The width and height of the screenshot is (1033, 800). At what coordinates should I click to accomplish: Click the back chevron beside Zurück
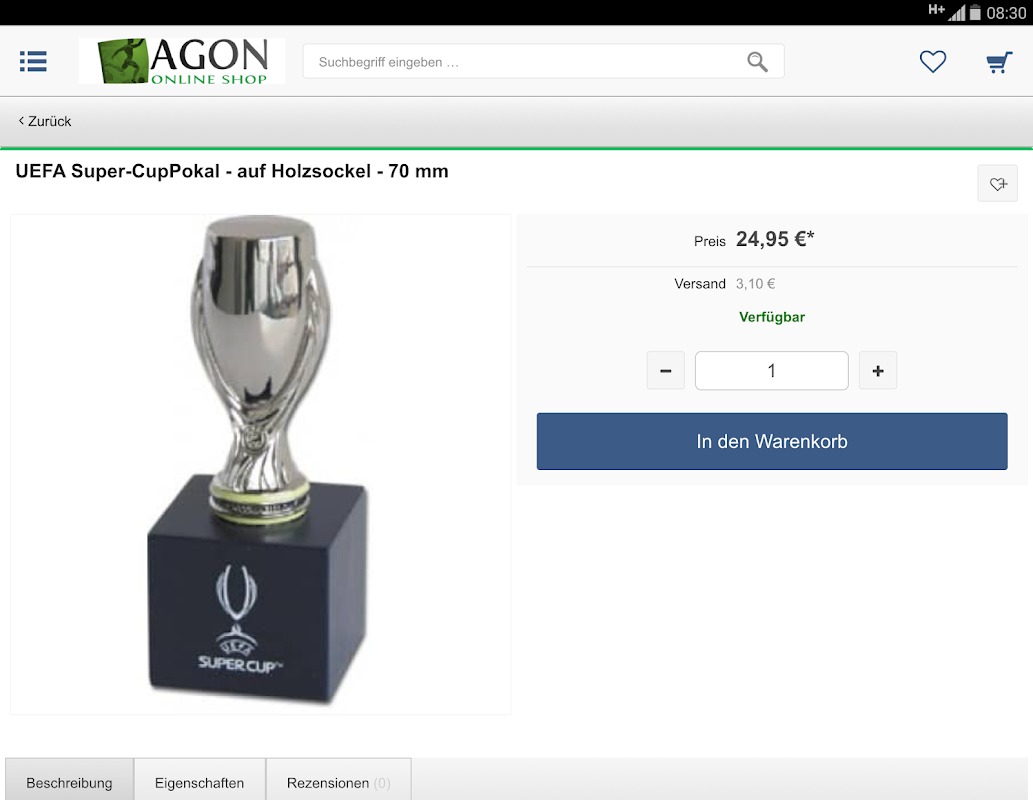click(x=21, y=121)
